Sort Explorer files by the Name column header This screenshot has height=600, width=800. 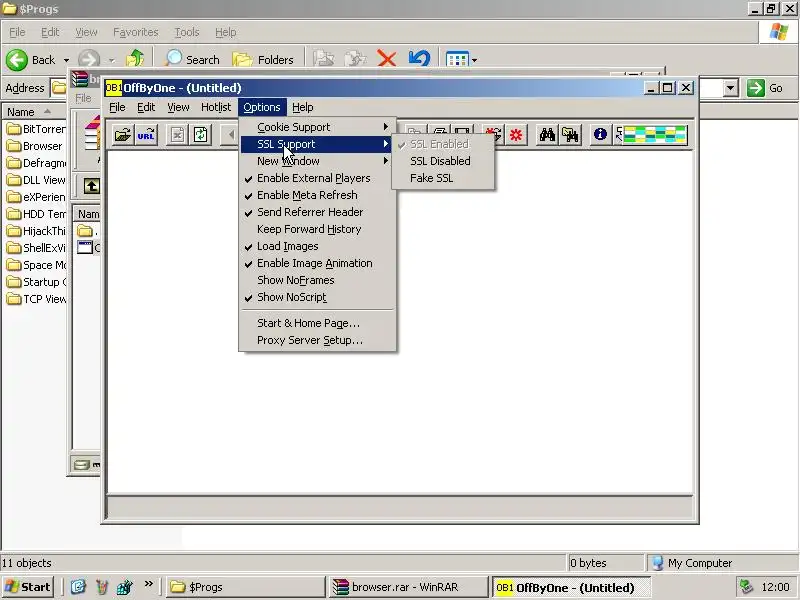[x=33, y=112]
